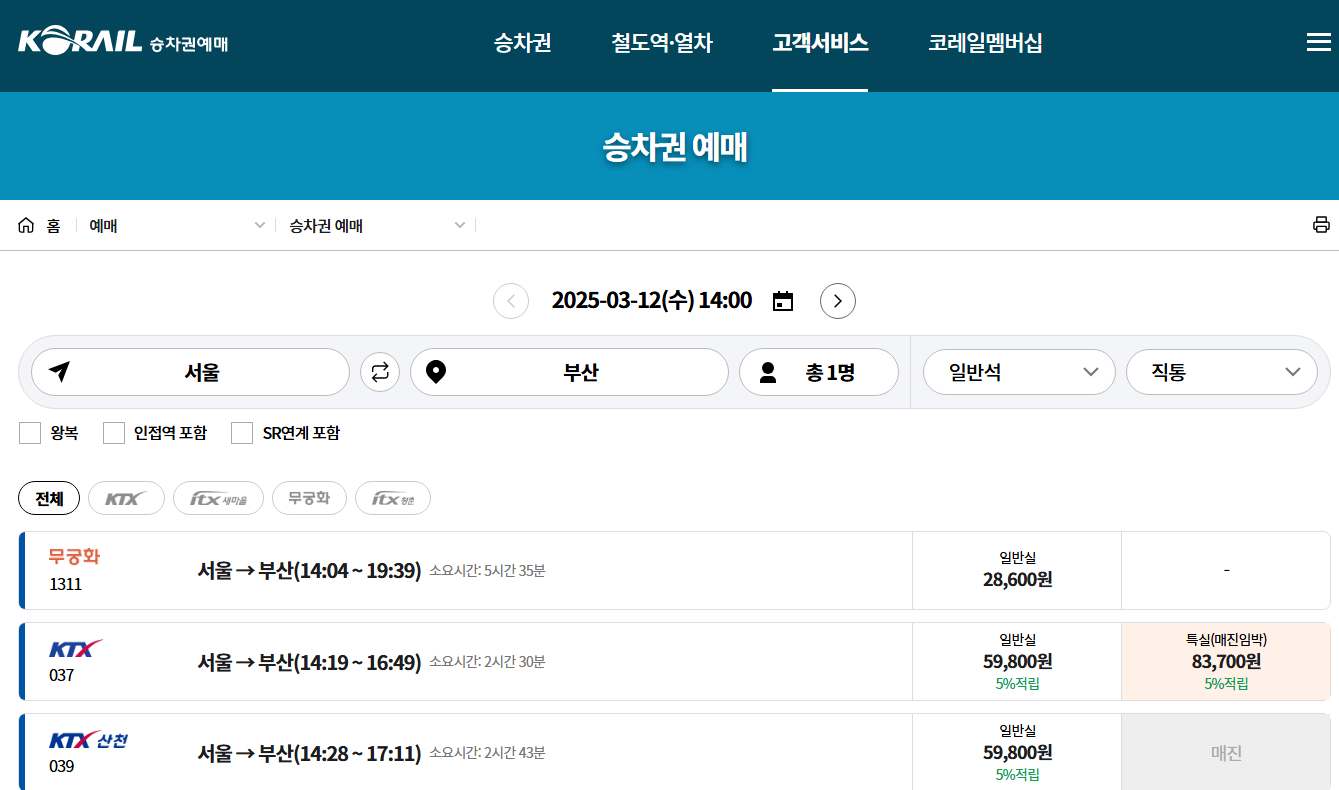Check the 인접역 포함 checkbox

tap(114, 433)
